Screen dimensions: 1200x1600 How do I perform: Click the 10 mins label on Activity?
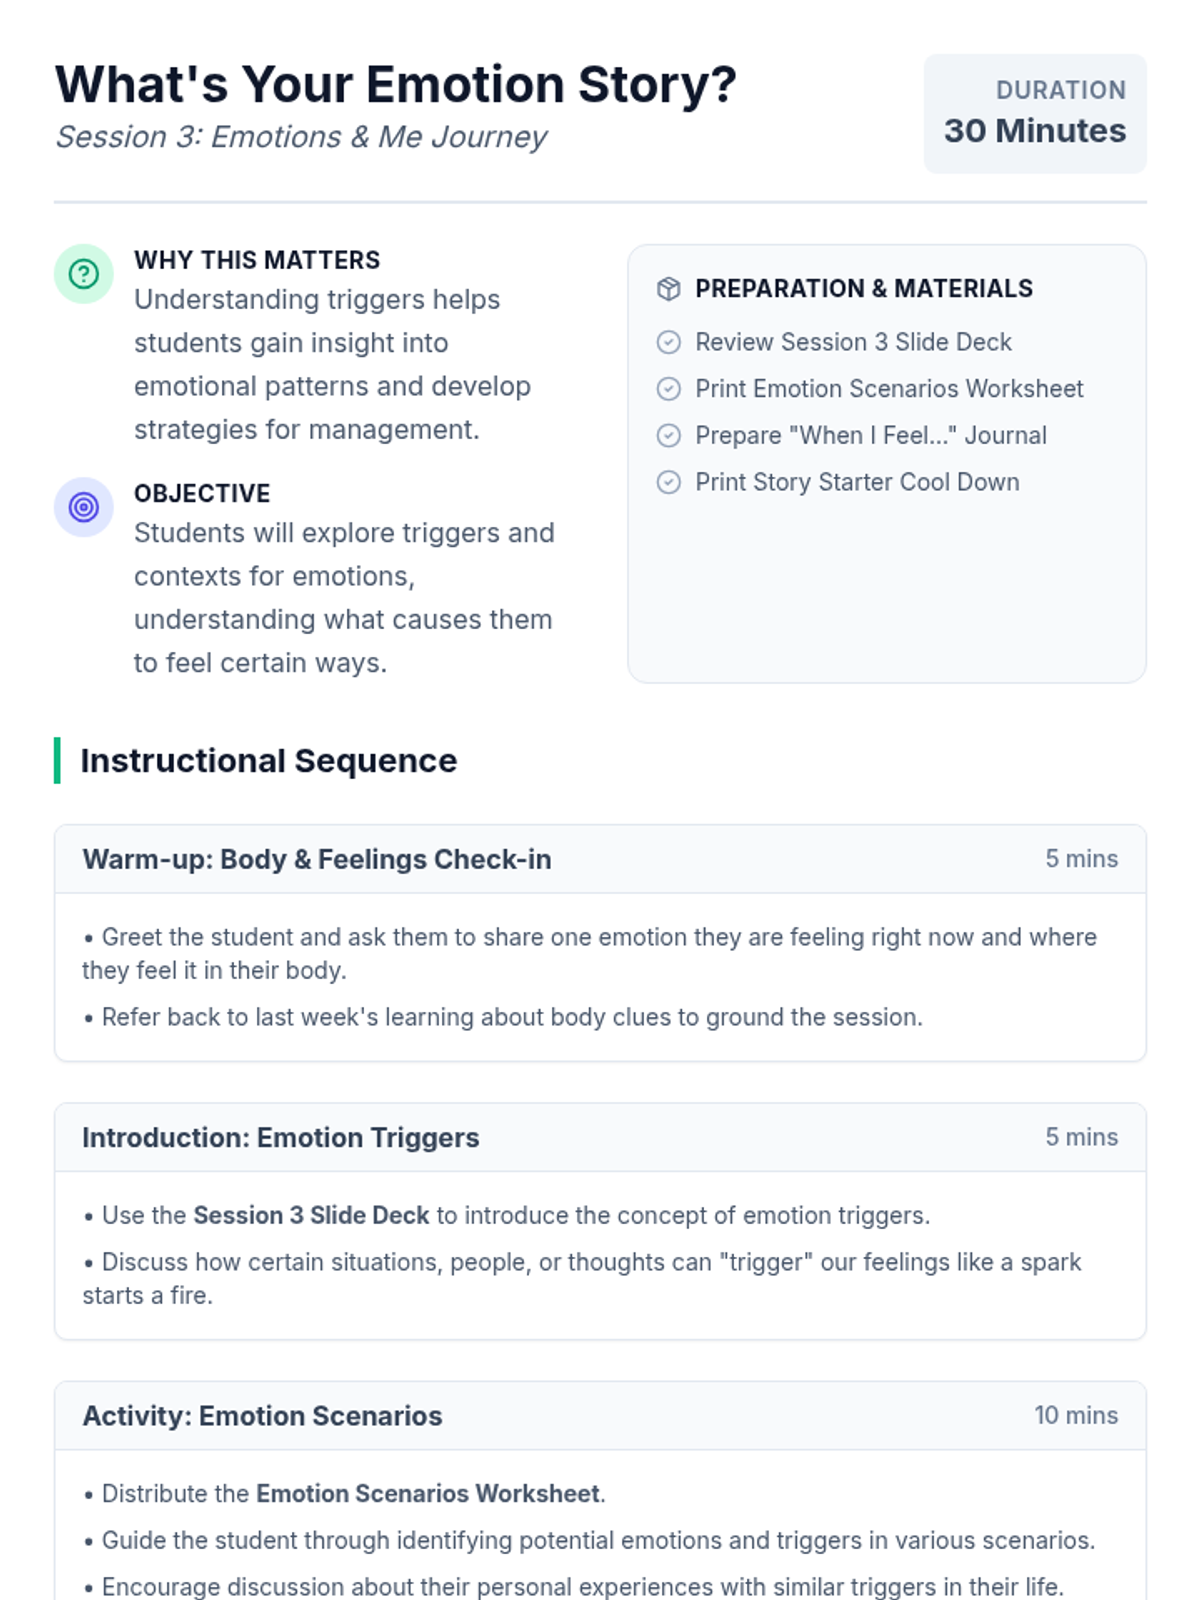coord(1076,1416)
